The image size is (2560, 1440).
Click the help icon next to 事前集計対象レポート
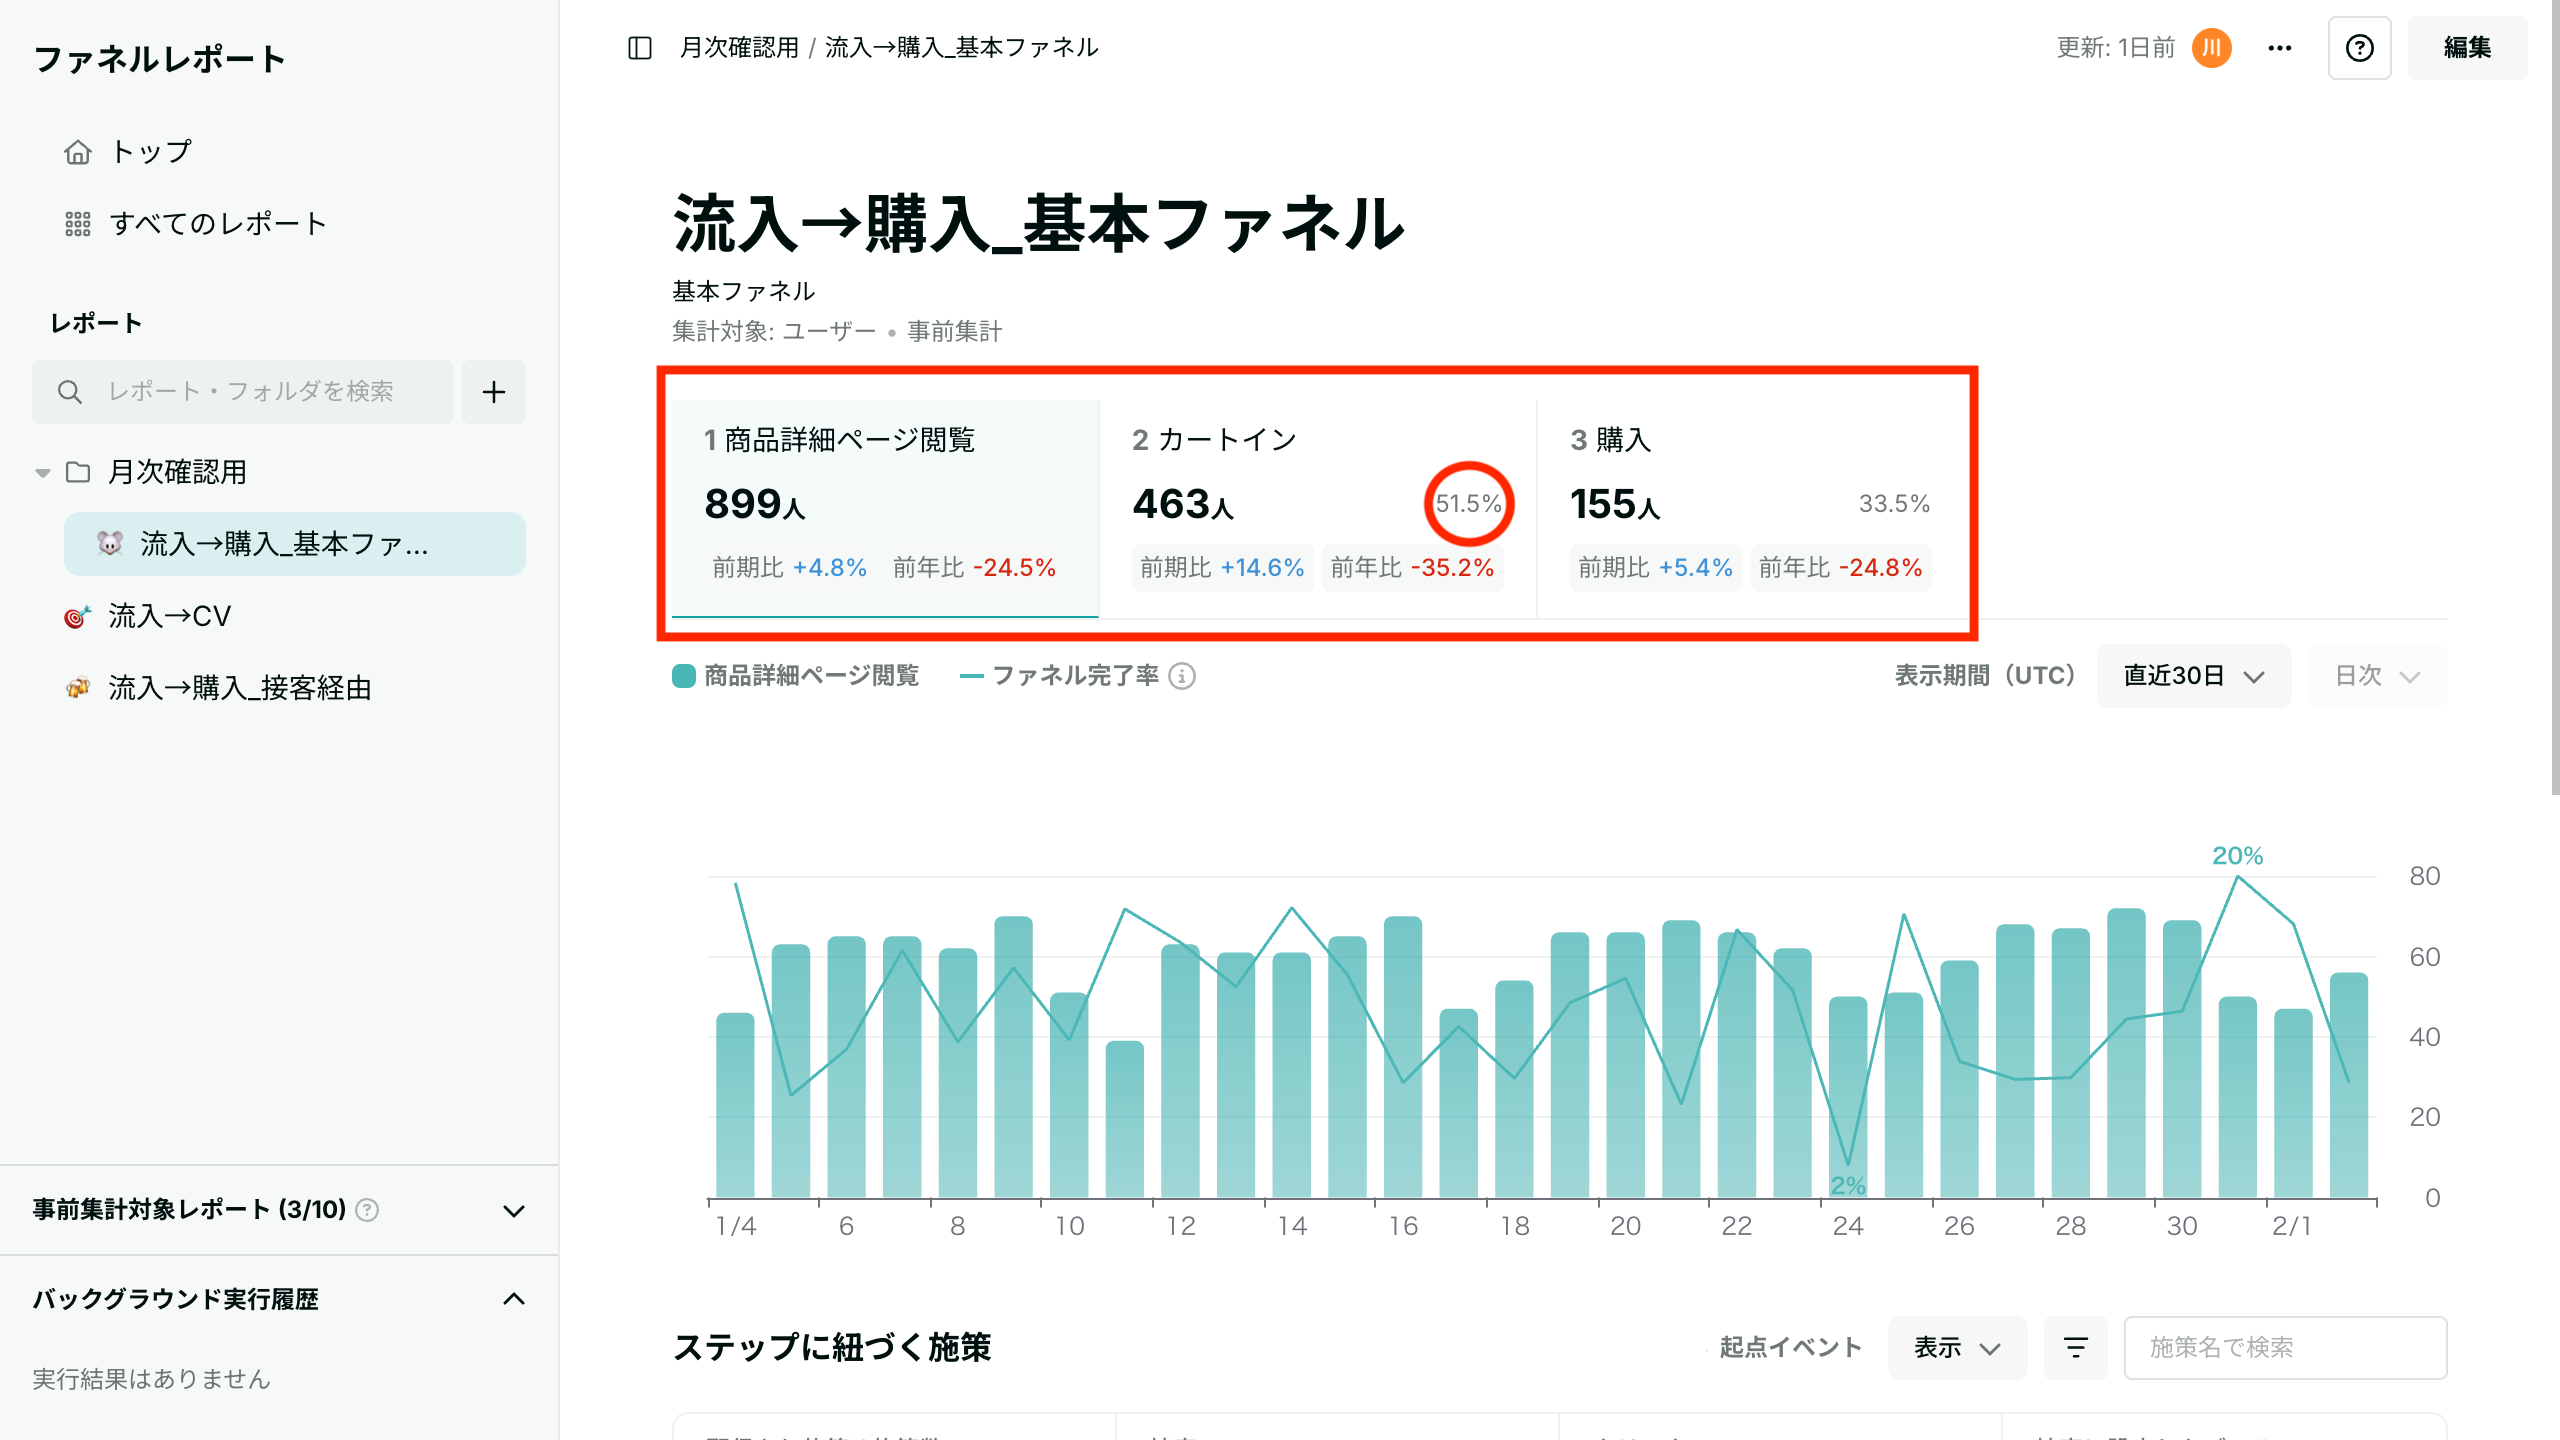click(368, 1210)
